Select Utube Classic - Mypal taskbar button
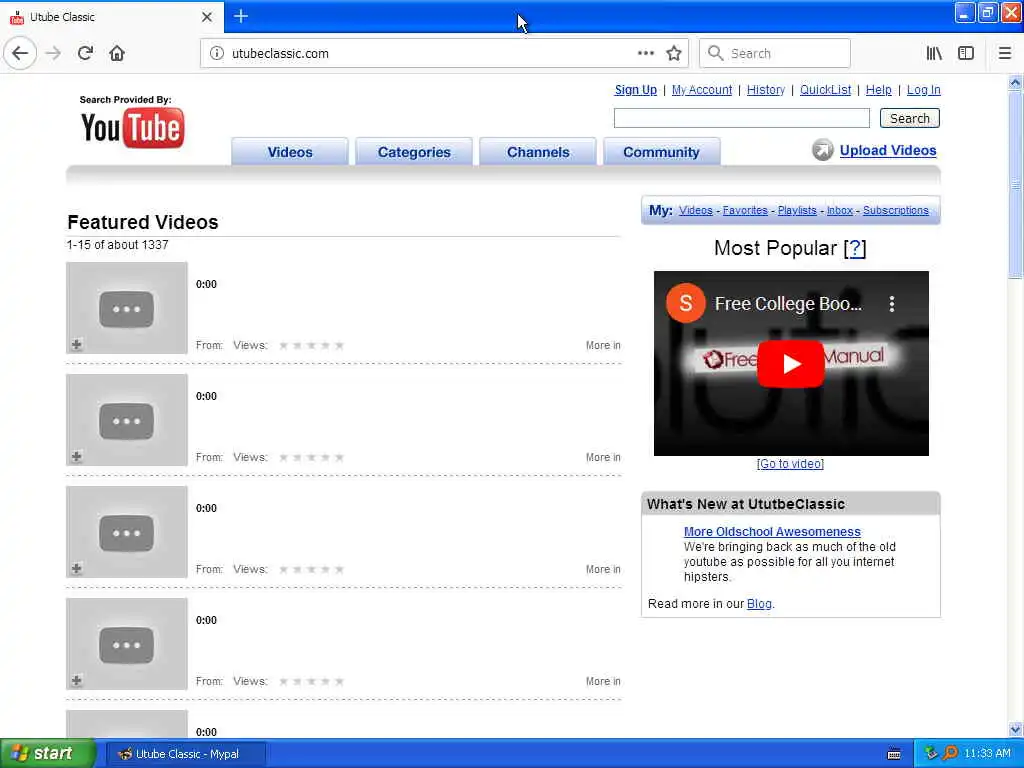 pos(185,754)
